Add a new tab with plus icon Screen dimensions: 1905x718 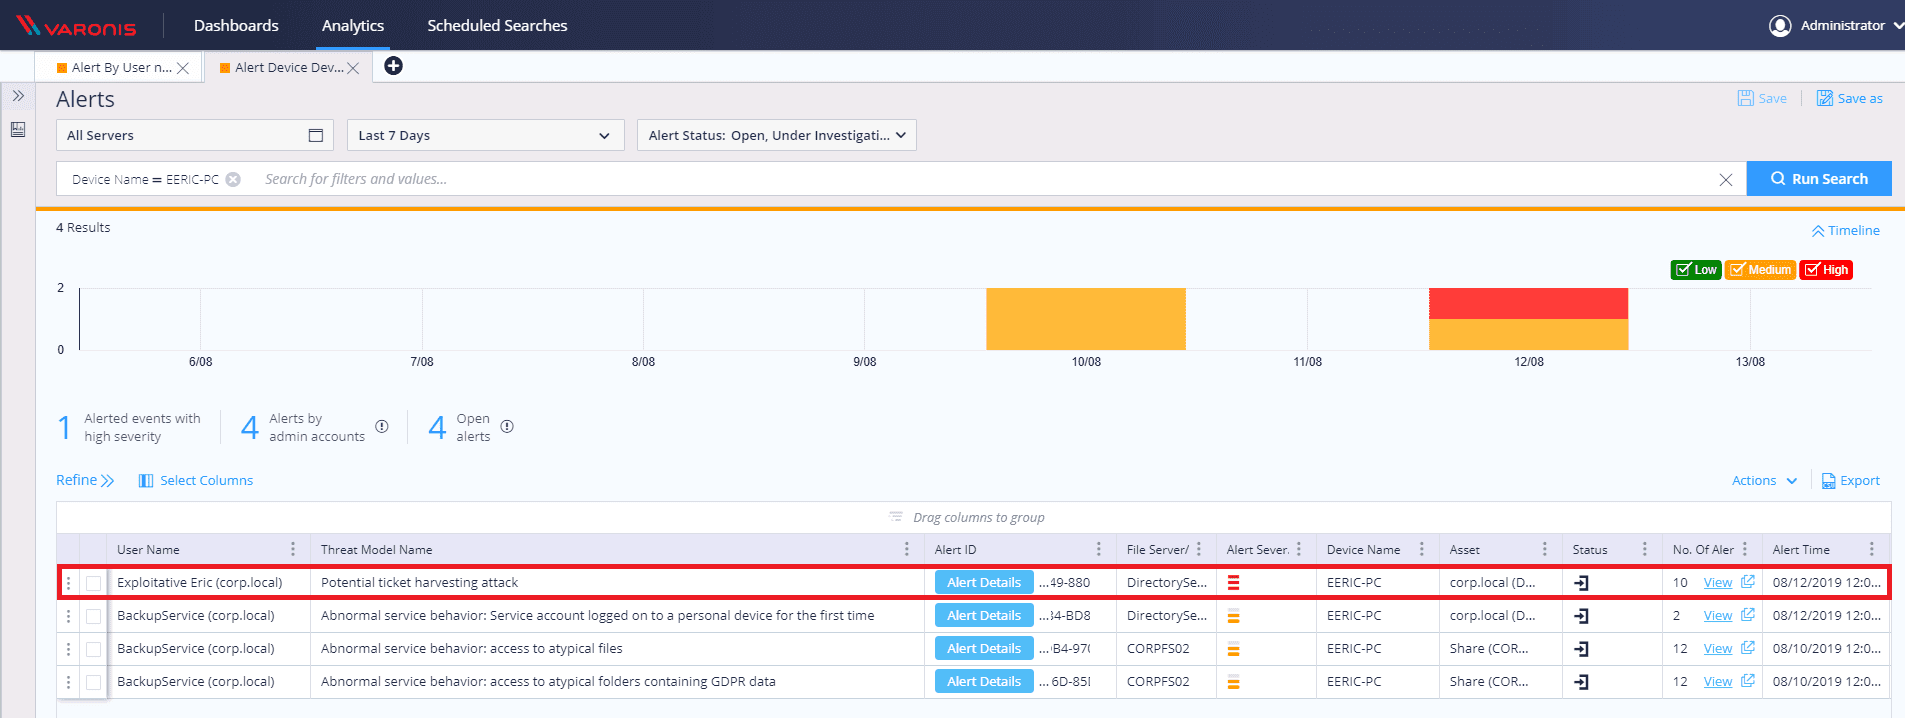pos(394,66)
